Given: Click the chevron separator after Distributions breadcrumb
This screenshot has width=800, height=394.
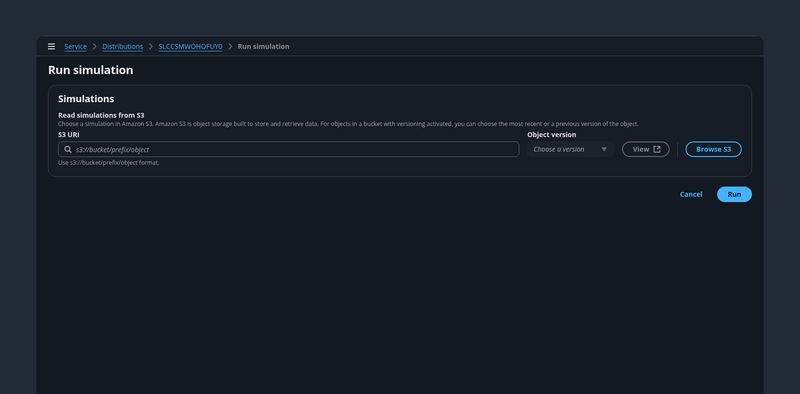Looking at the screenshot, I should point(151,46).
